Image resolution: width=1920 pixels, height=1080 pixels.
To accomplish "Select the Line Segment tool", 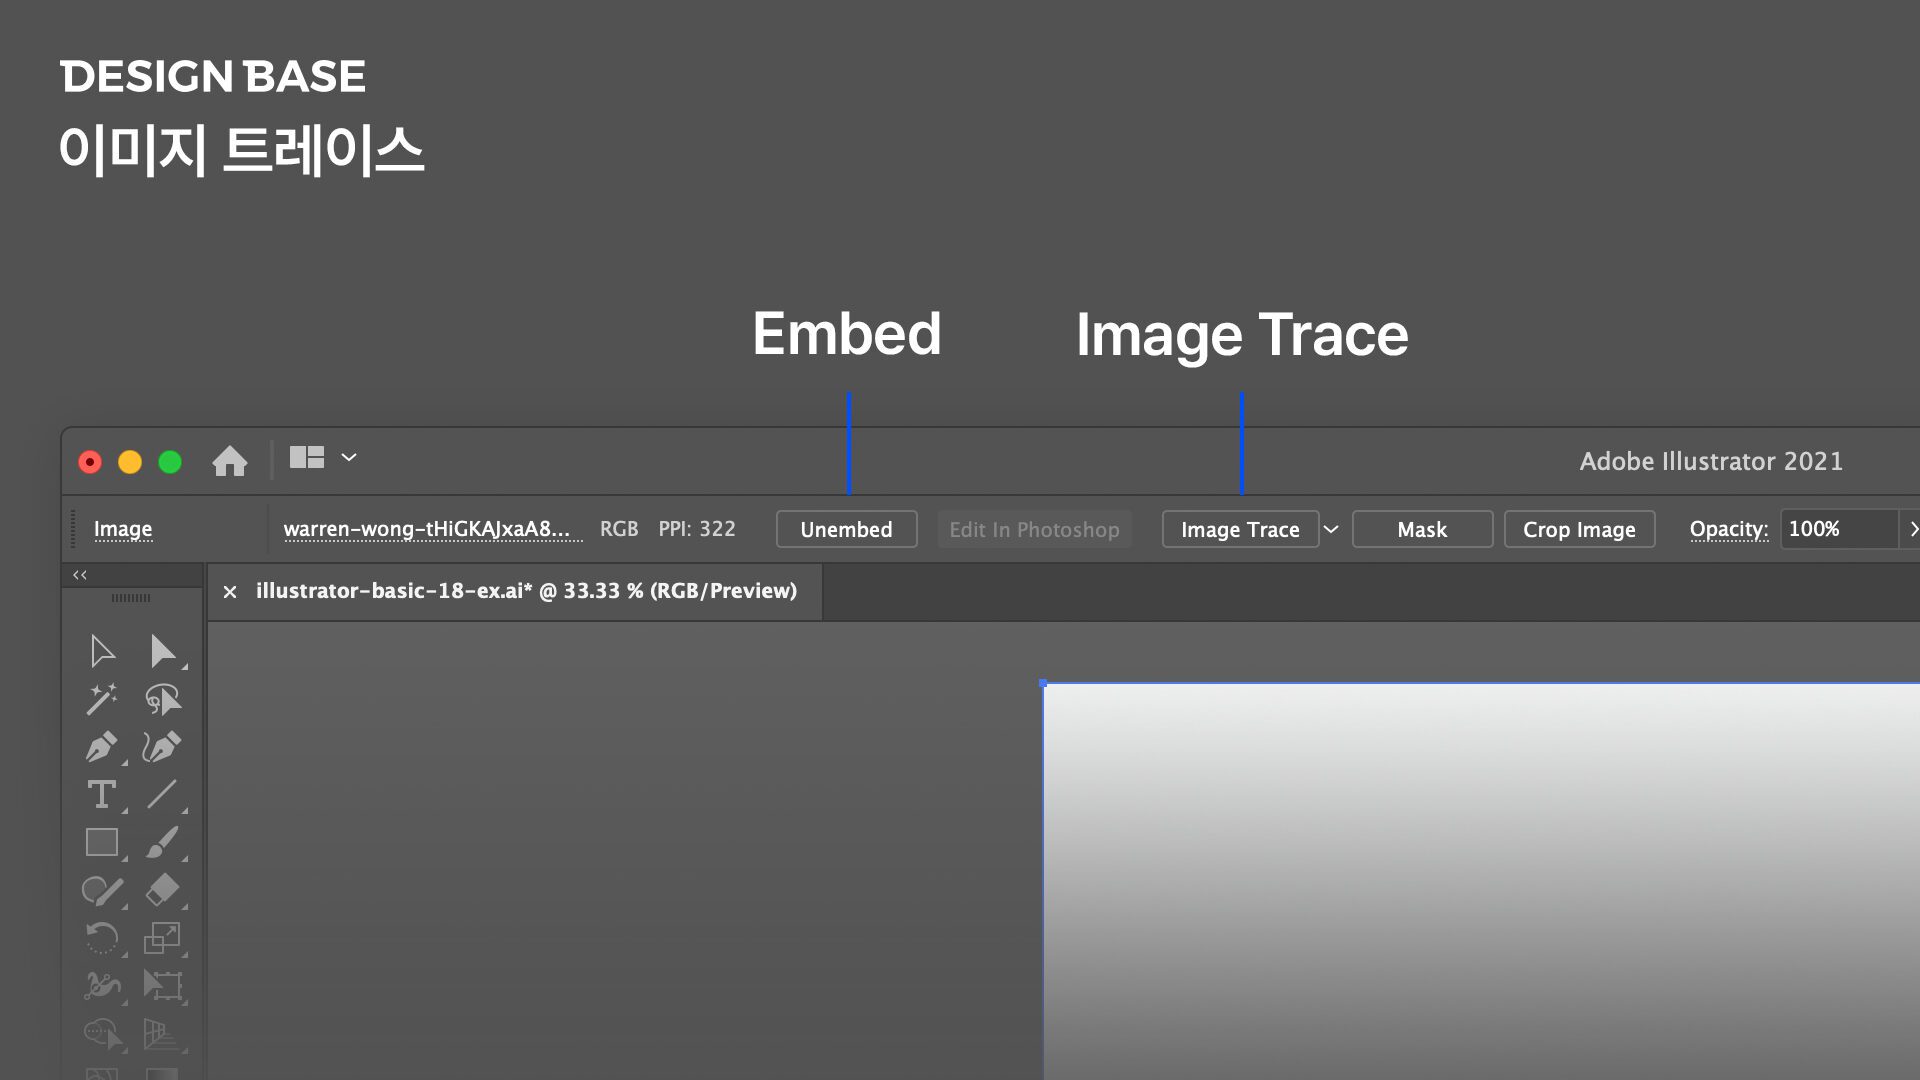I will tap(162, 795).
